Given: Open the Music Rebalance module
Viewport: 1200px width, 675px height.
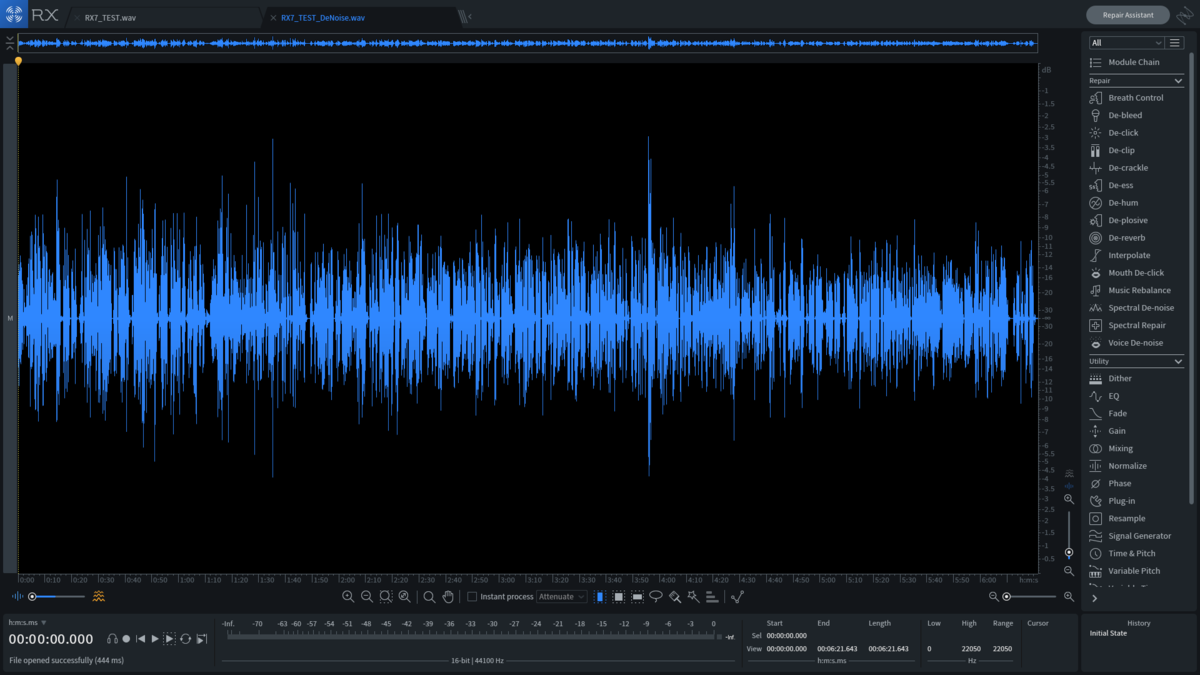Looking at the screenshot, I should pyautogui.click(x=1136, y=290).
